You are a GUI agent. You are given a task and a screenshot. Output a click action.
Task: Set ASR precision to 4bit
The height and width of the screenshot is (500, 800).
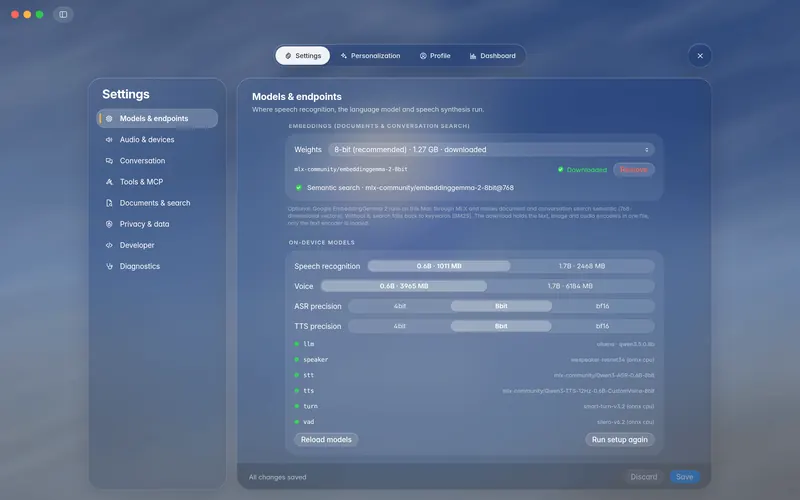click(x=399, y=306)
